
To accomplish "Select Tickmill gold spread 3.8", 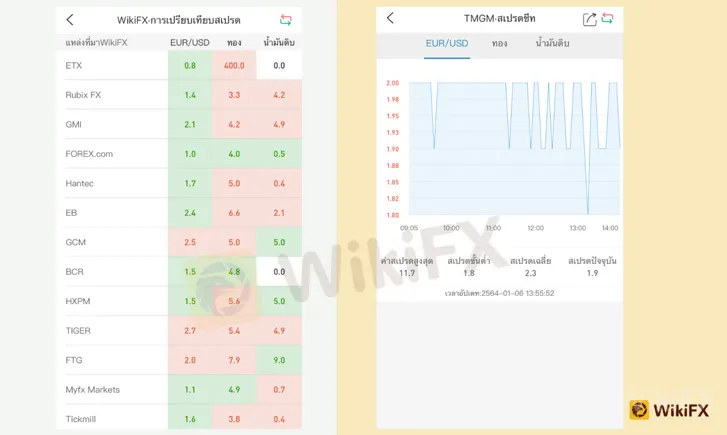I will pyautogui.click(x=234, y=417).
